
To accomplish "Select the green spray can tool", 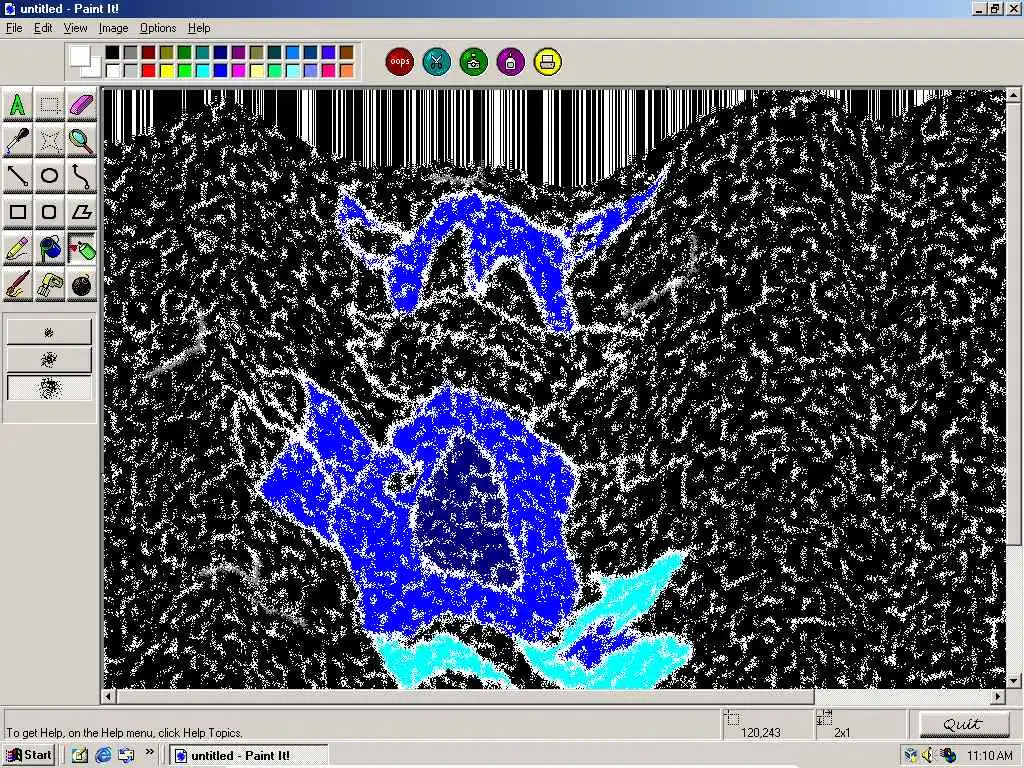I will click(82, 249).
